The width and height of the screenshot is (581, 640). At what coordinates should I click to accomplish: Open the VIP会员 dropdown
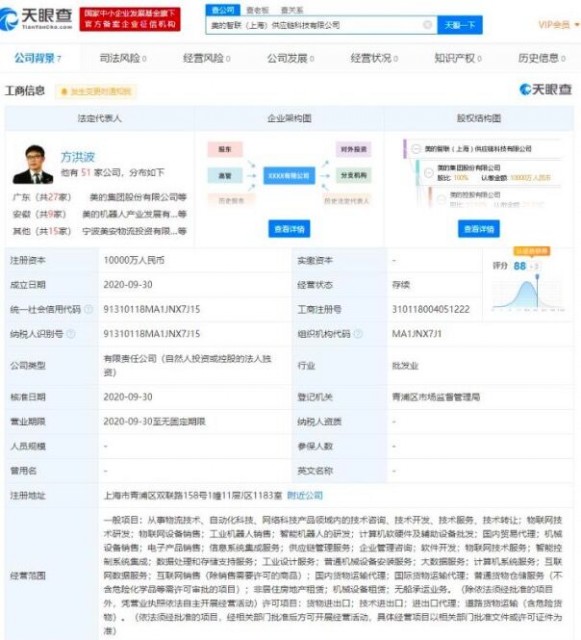558,25
